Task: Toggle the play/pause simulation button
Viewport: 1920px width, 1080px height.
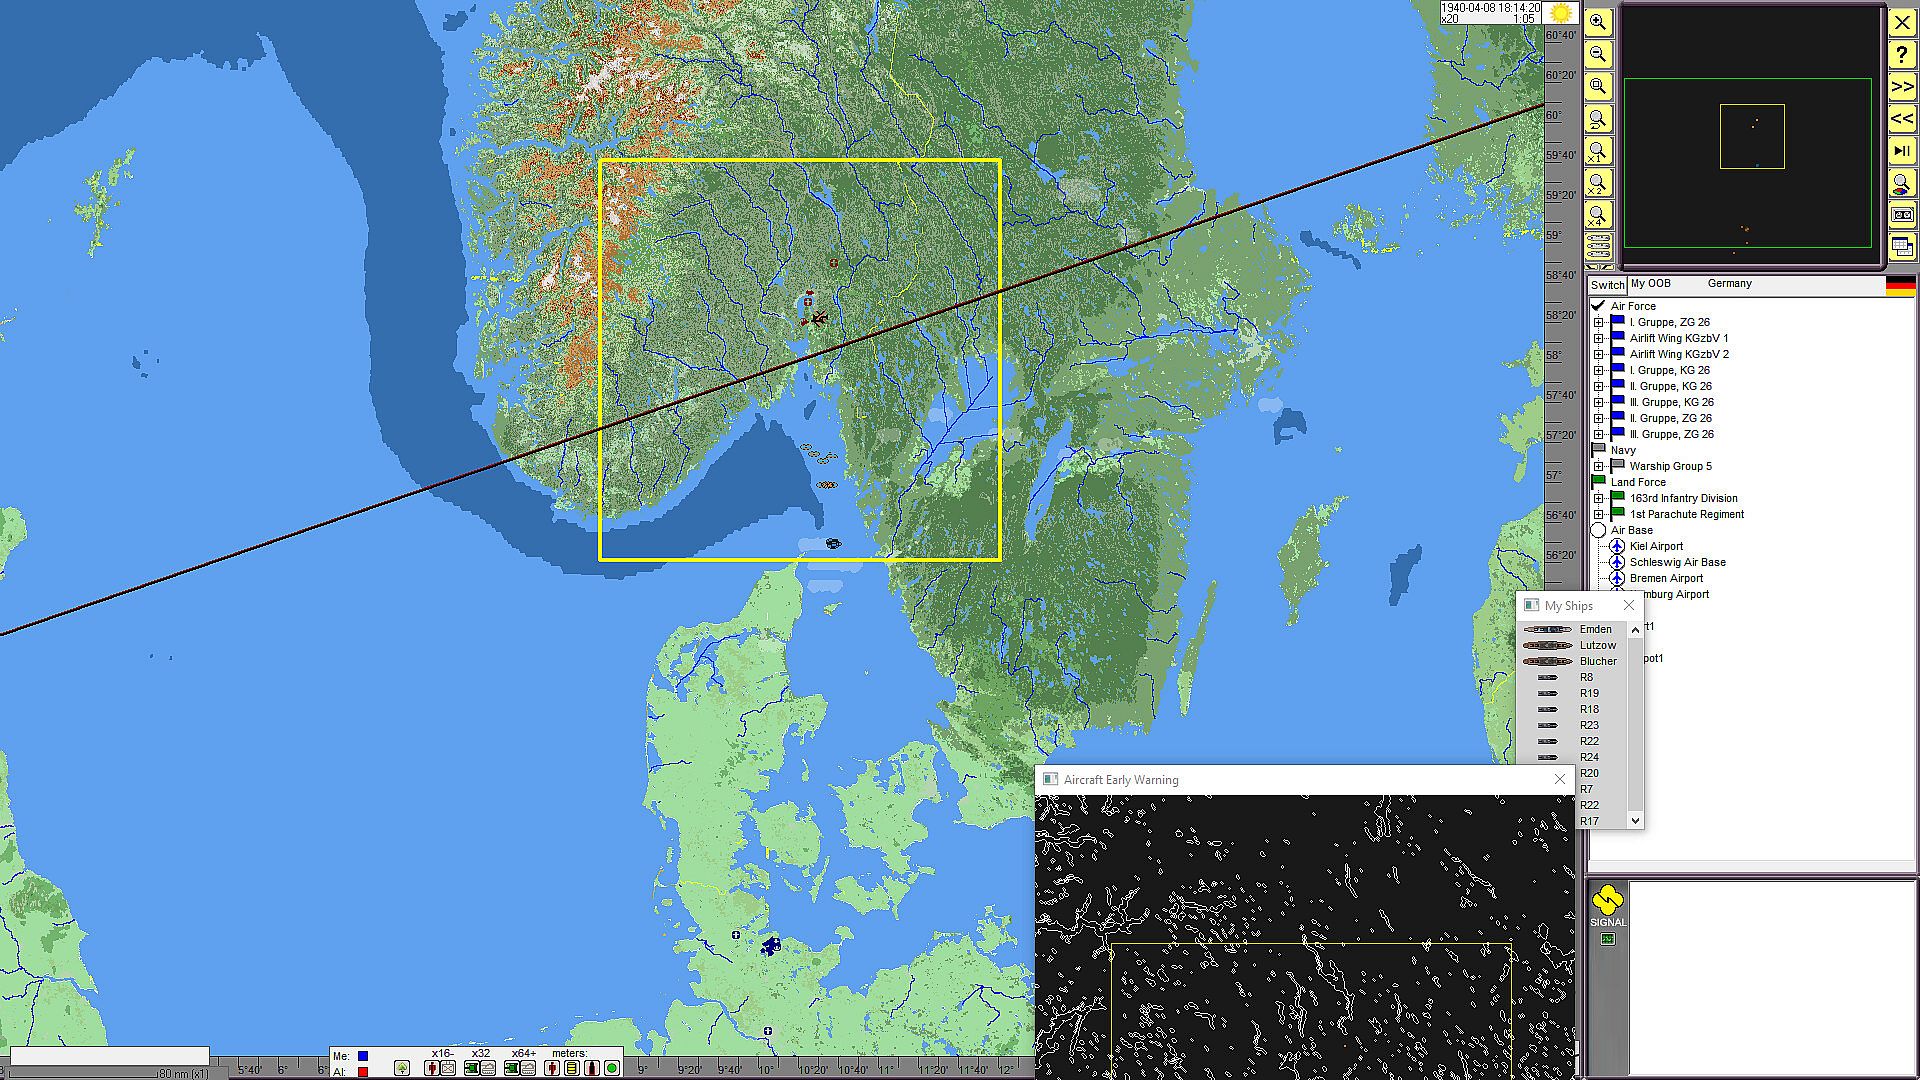Action: (1901, 151)
